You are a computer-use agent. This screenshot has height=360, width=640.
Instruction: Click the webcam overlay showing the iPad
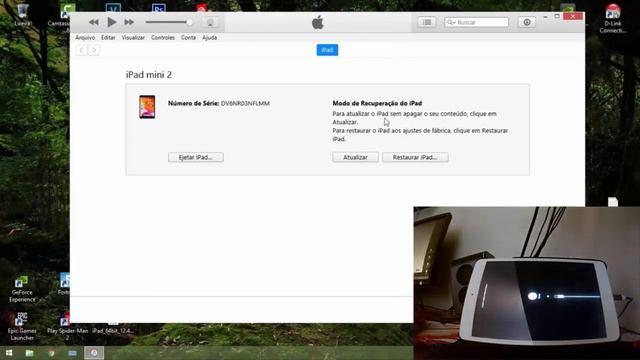click(x=527, y=283)
